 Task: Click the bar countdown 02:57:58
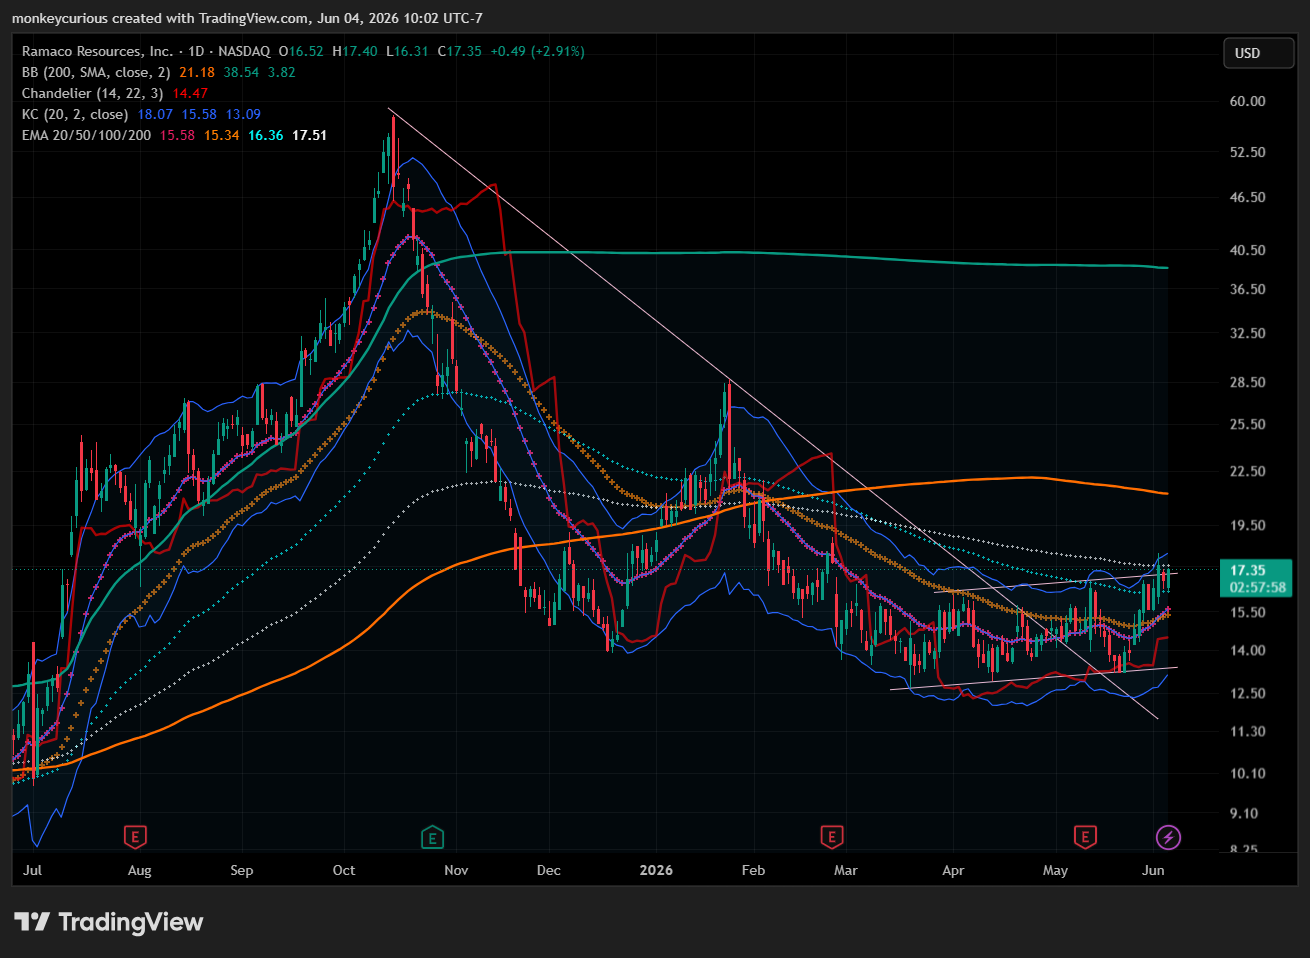1258,587
